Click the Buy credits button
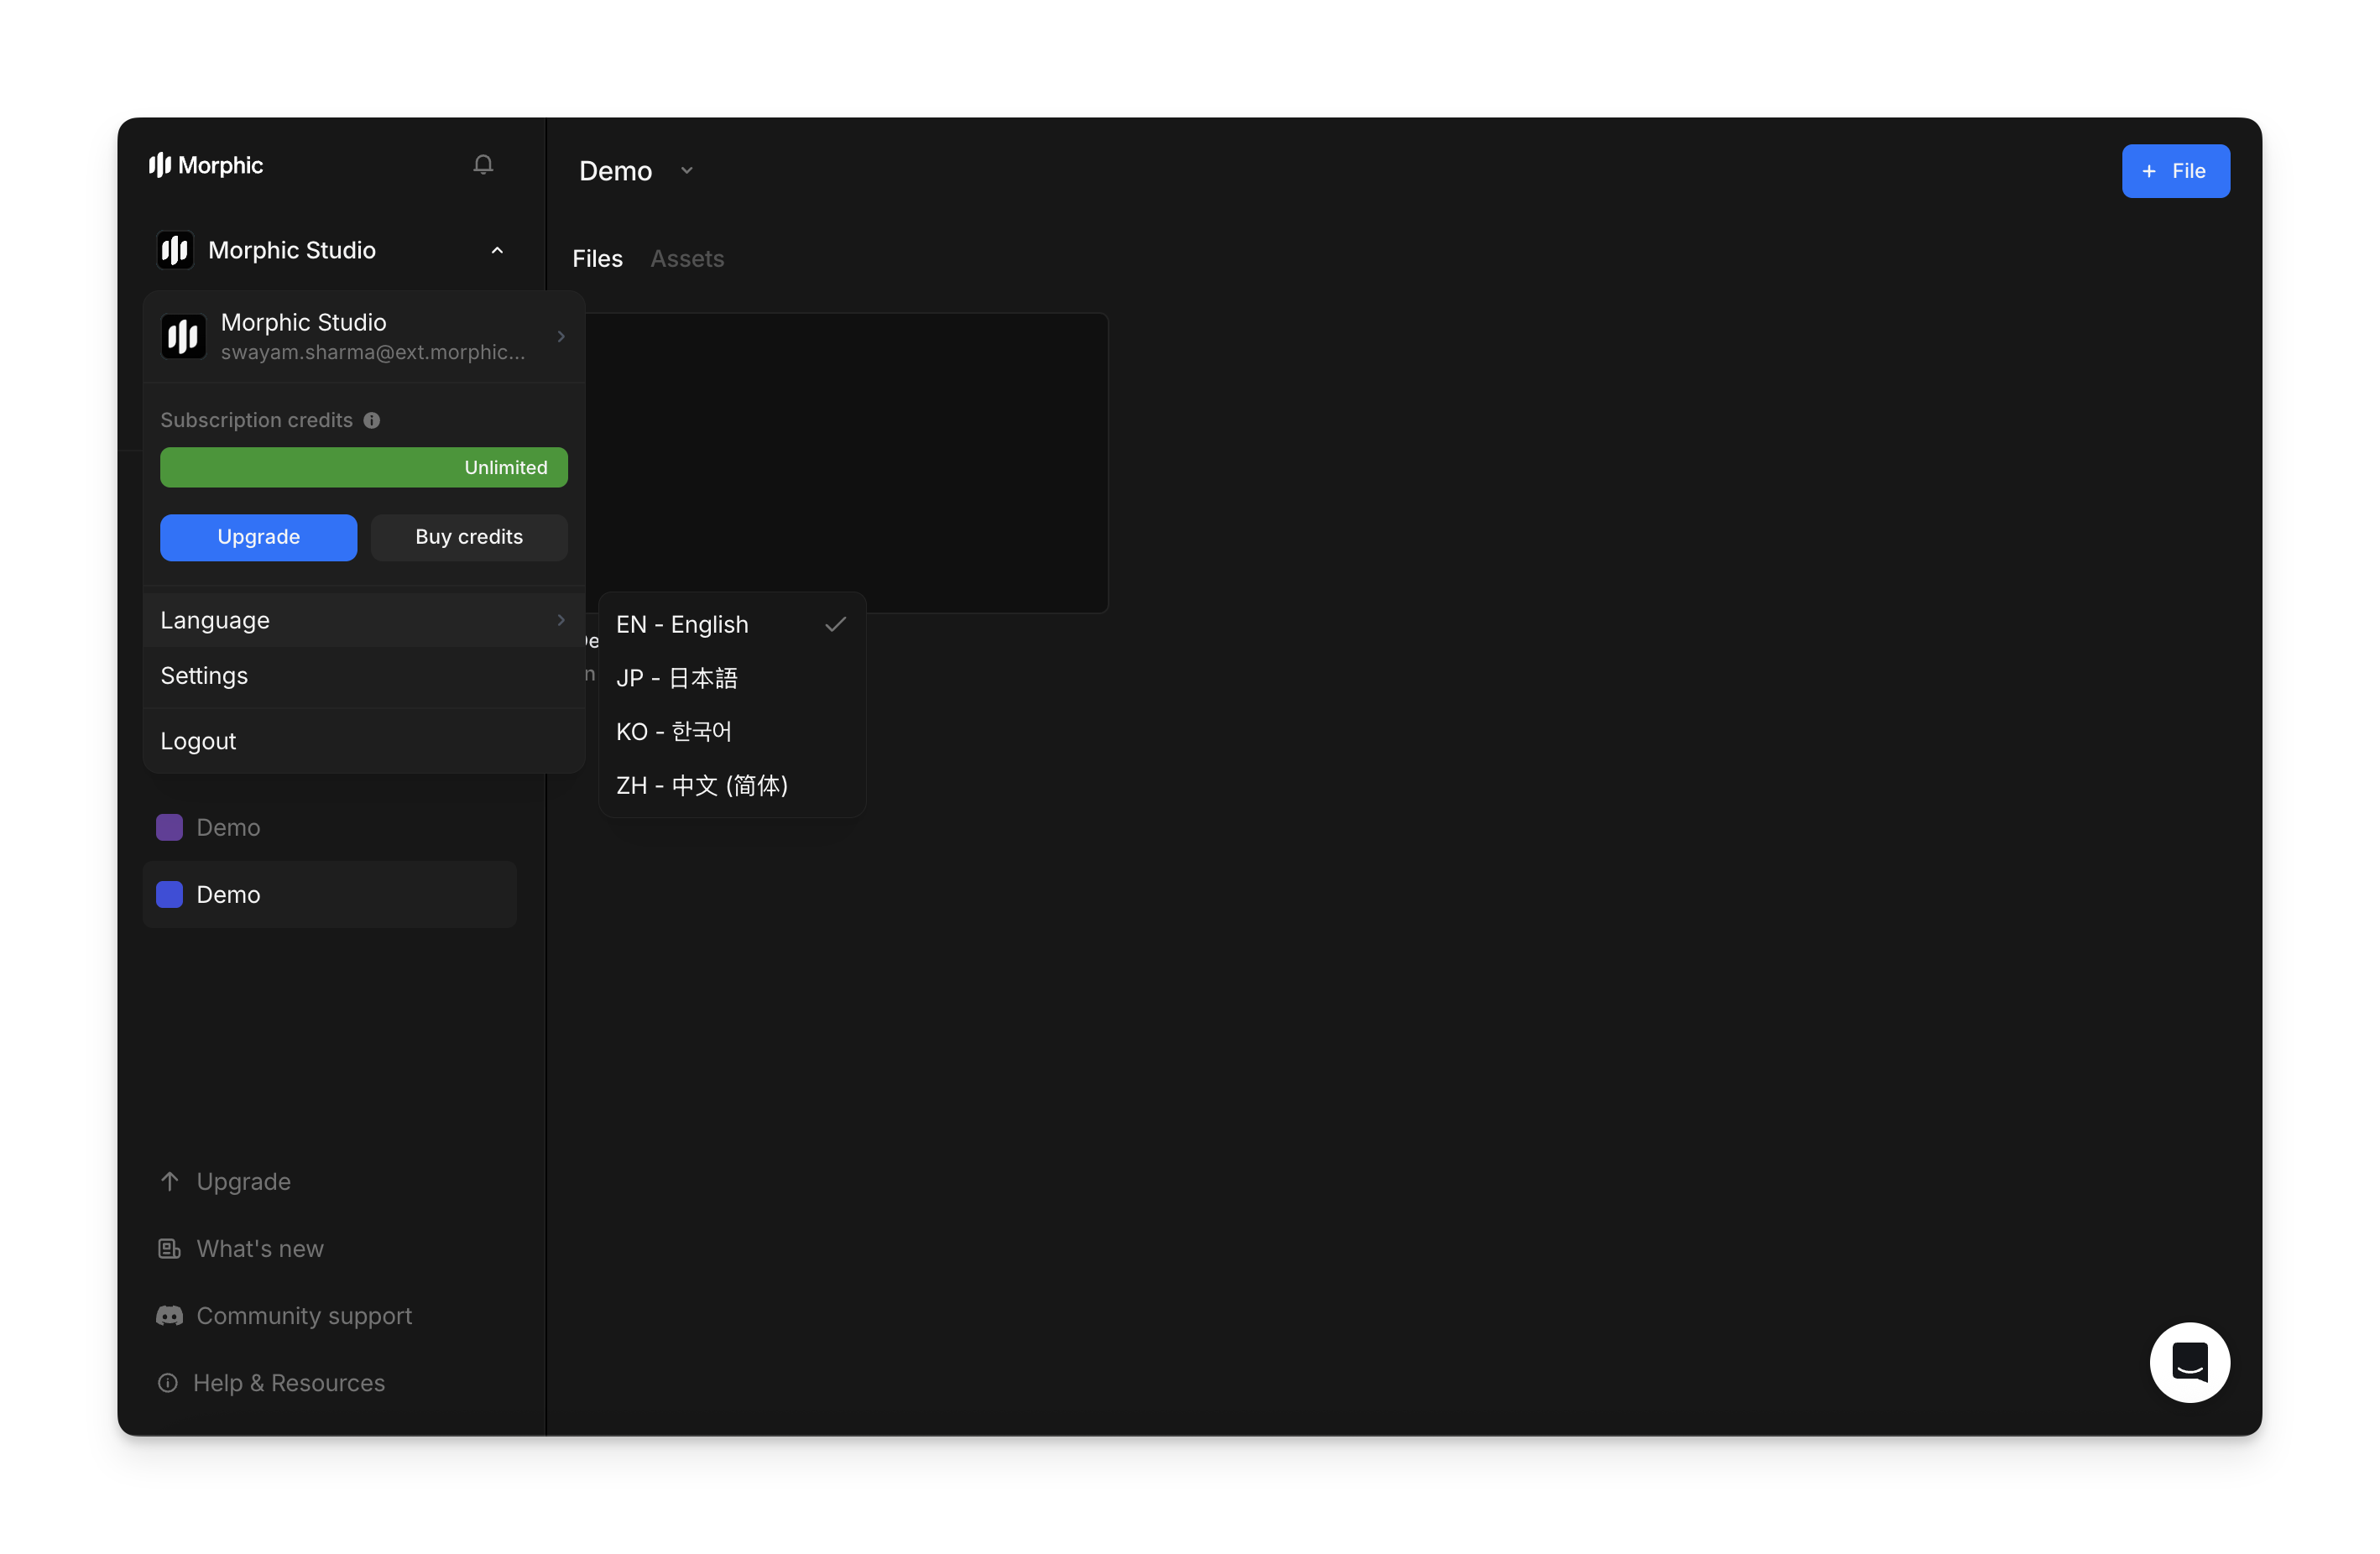The height and width of the screenshot is (1554, 2380). click(469, 537)
